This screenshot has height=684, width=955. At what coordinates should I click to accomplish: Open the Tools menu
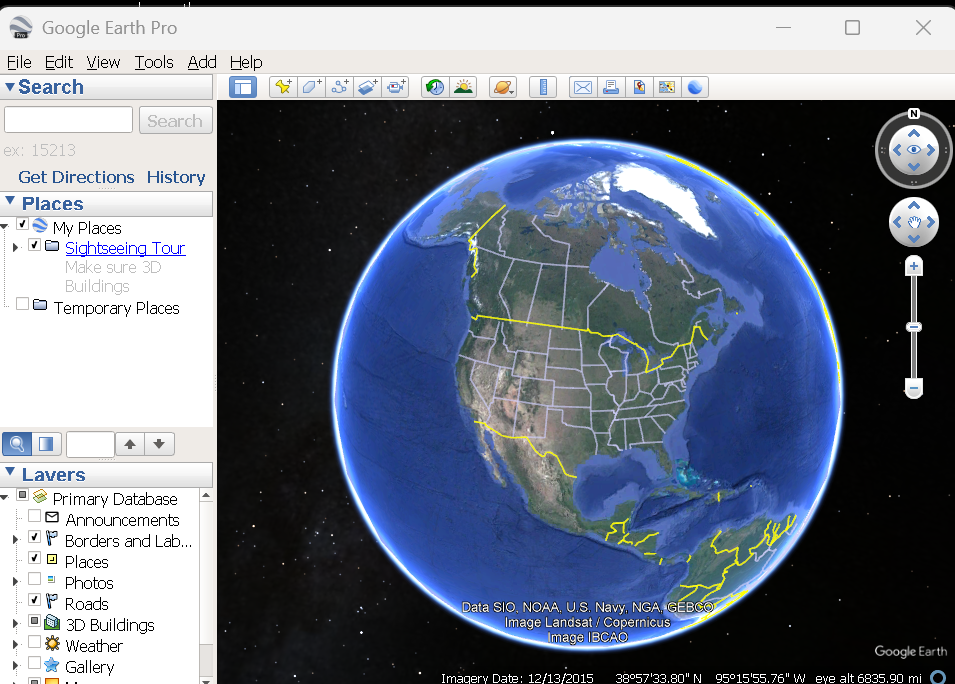coord(154,62)
